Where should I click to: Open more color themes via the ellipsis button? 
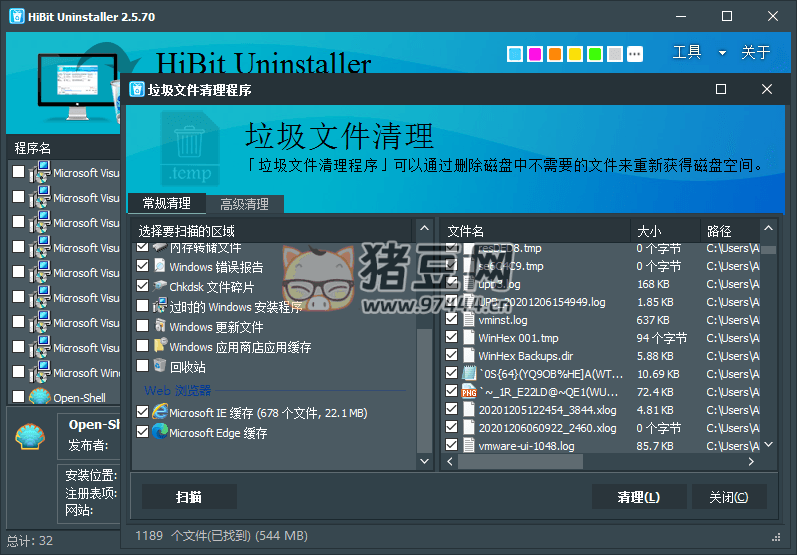(634, 53)
